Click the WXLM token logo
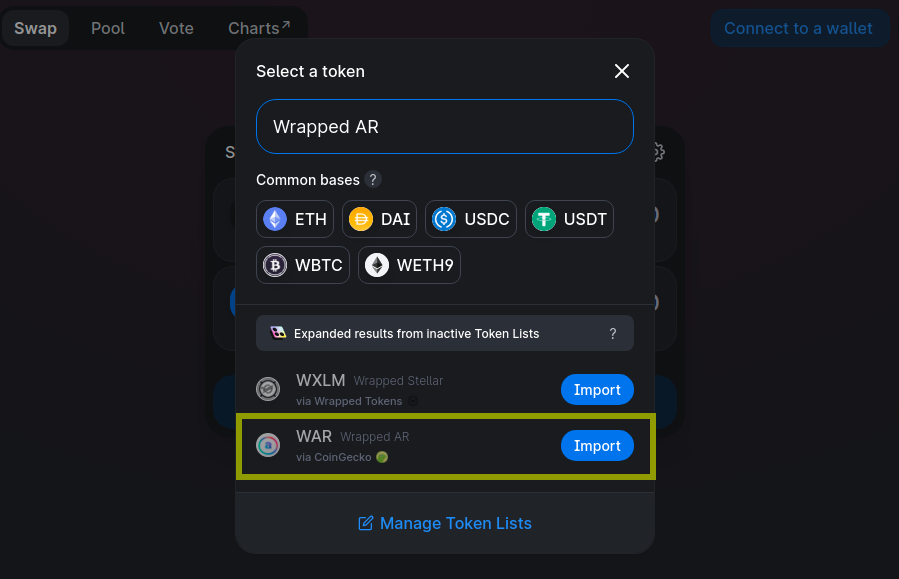Screen dimensions: 899x579 268,389
